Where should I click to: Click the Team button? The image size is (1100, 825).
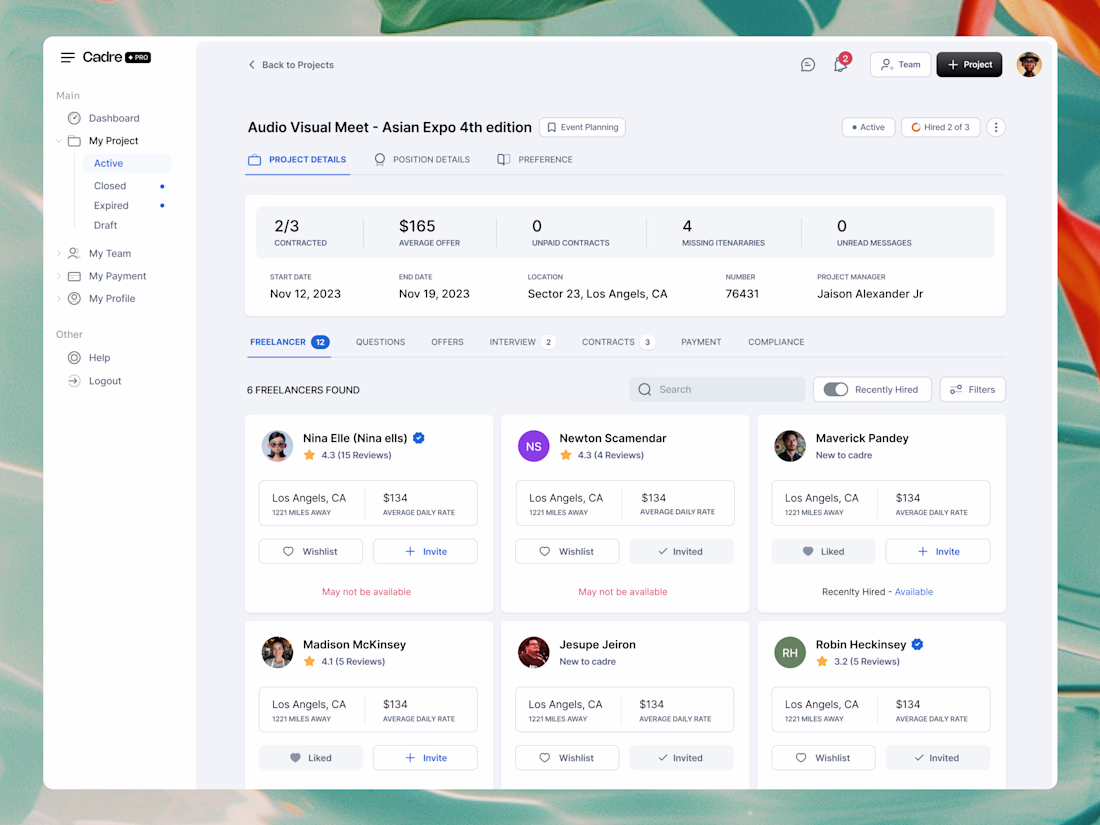pyautogui.click(x=900, y=65)
